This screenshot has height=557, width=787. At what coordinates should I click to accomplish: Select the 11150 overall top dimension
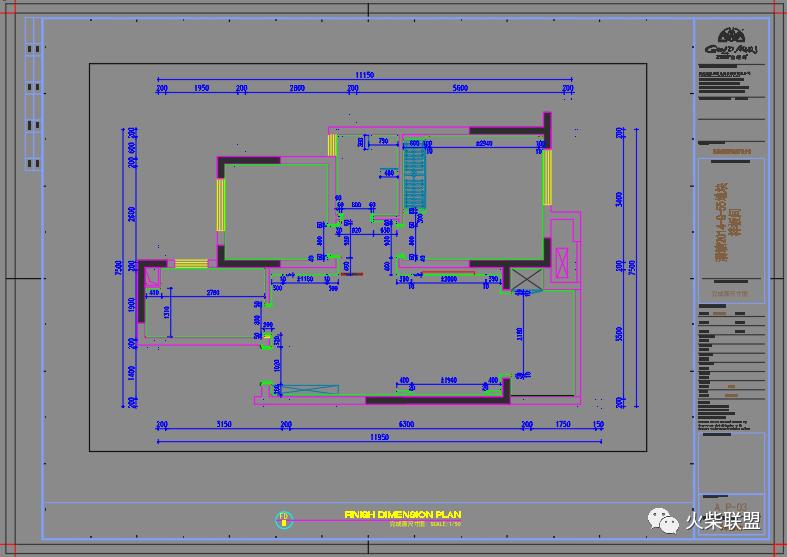pyautogui.click(x=365, y=75)
